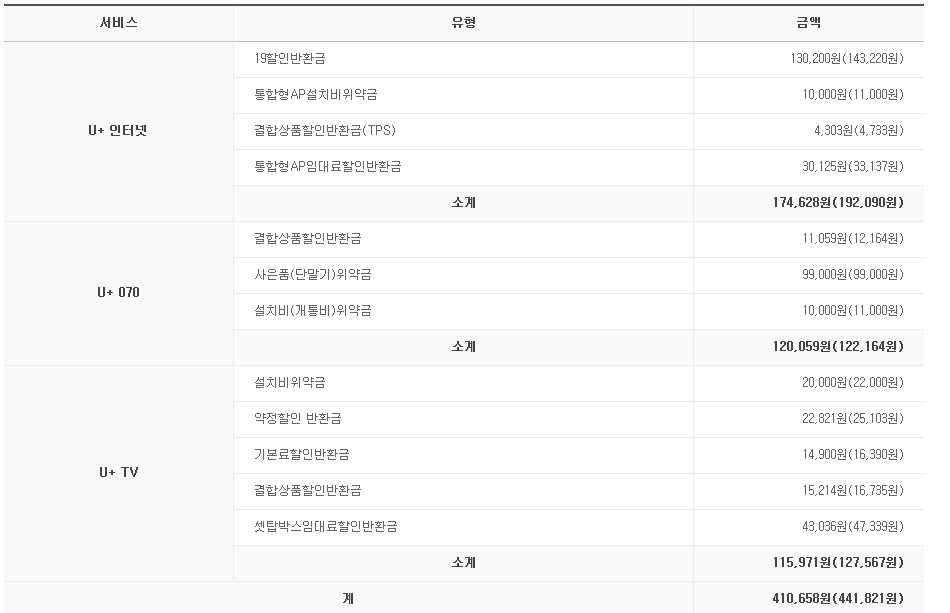Click the 서비스 column header
The height and width of the screenshot is (613, 950).
pos(118,23)
